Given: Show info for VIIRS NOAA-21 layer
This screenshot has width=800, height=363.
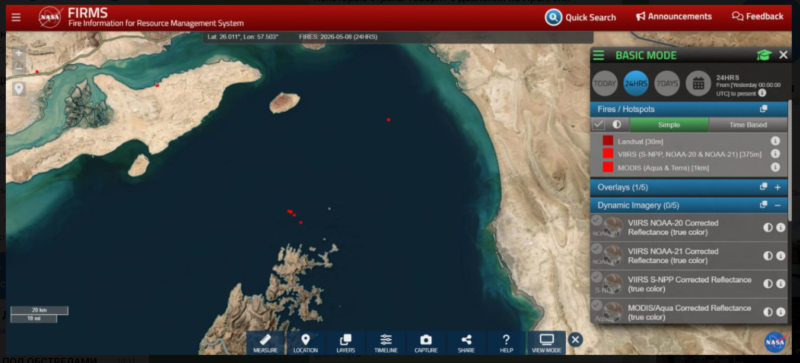Looking at the screenshot, I should 781,256.
